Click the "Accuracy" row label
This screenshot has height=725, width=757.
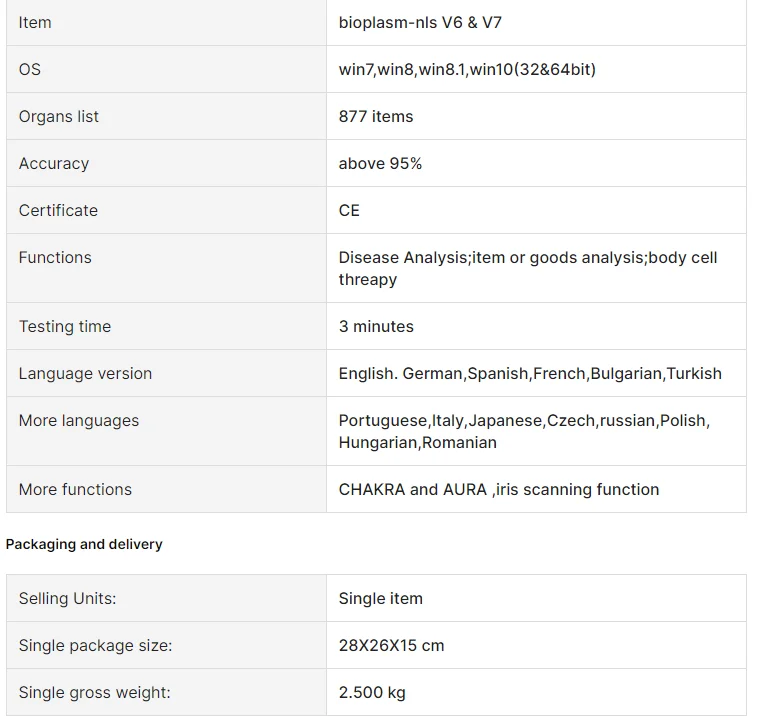(54, 163)
